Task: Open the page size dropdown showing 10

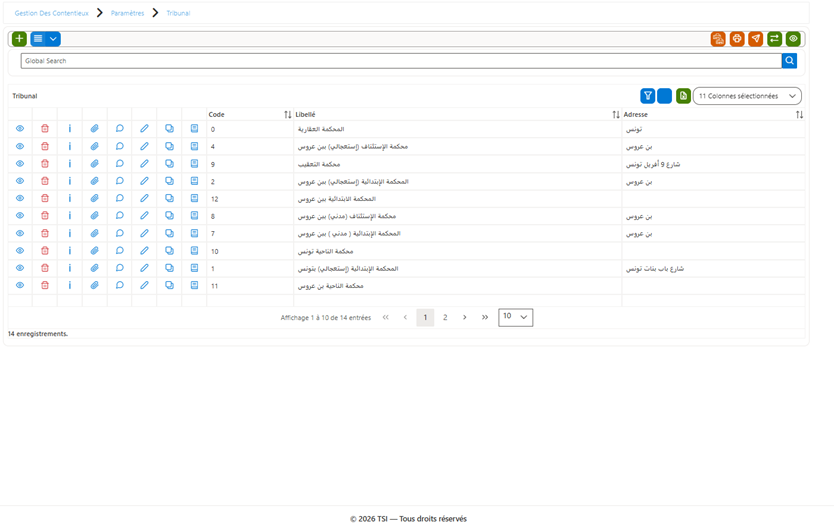Action: [x=515, y=317]
